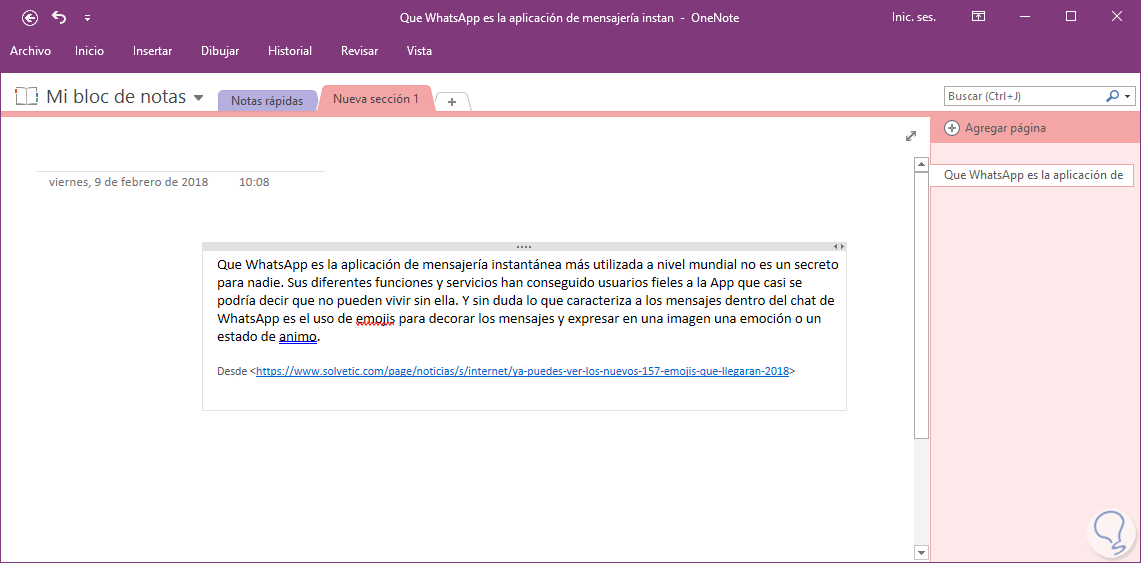
Task: Click the page time 10:08
Action: point(254,182)
